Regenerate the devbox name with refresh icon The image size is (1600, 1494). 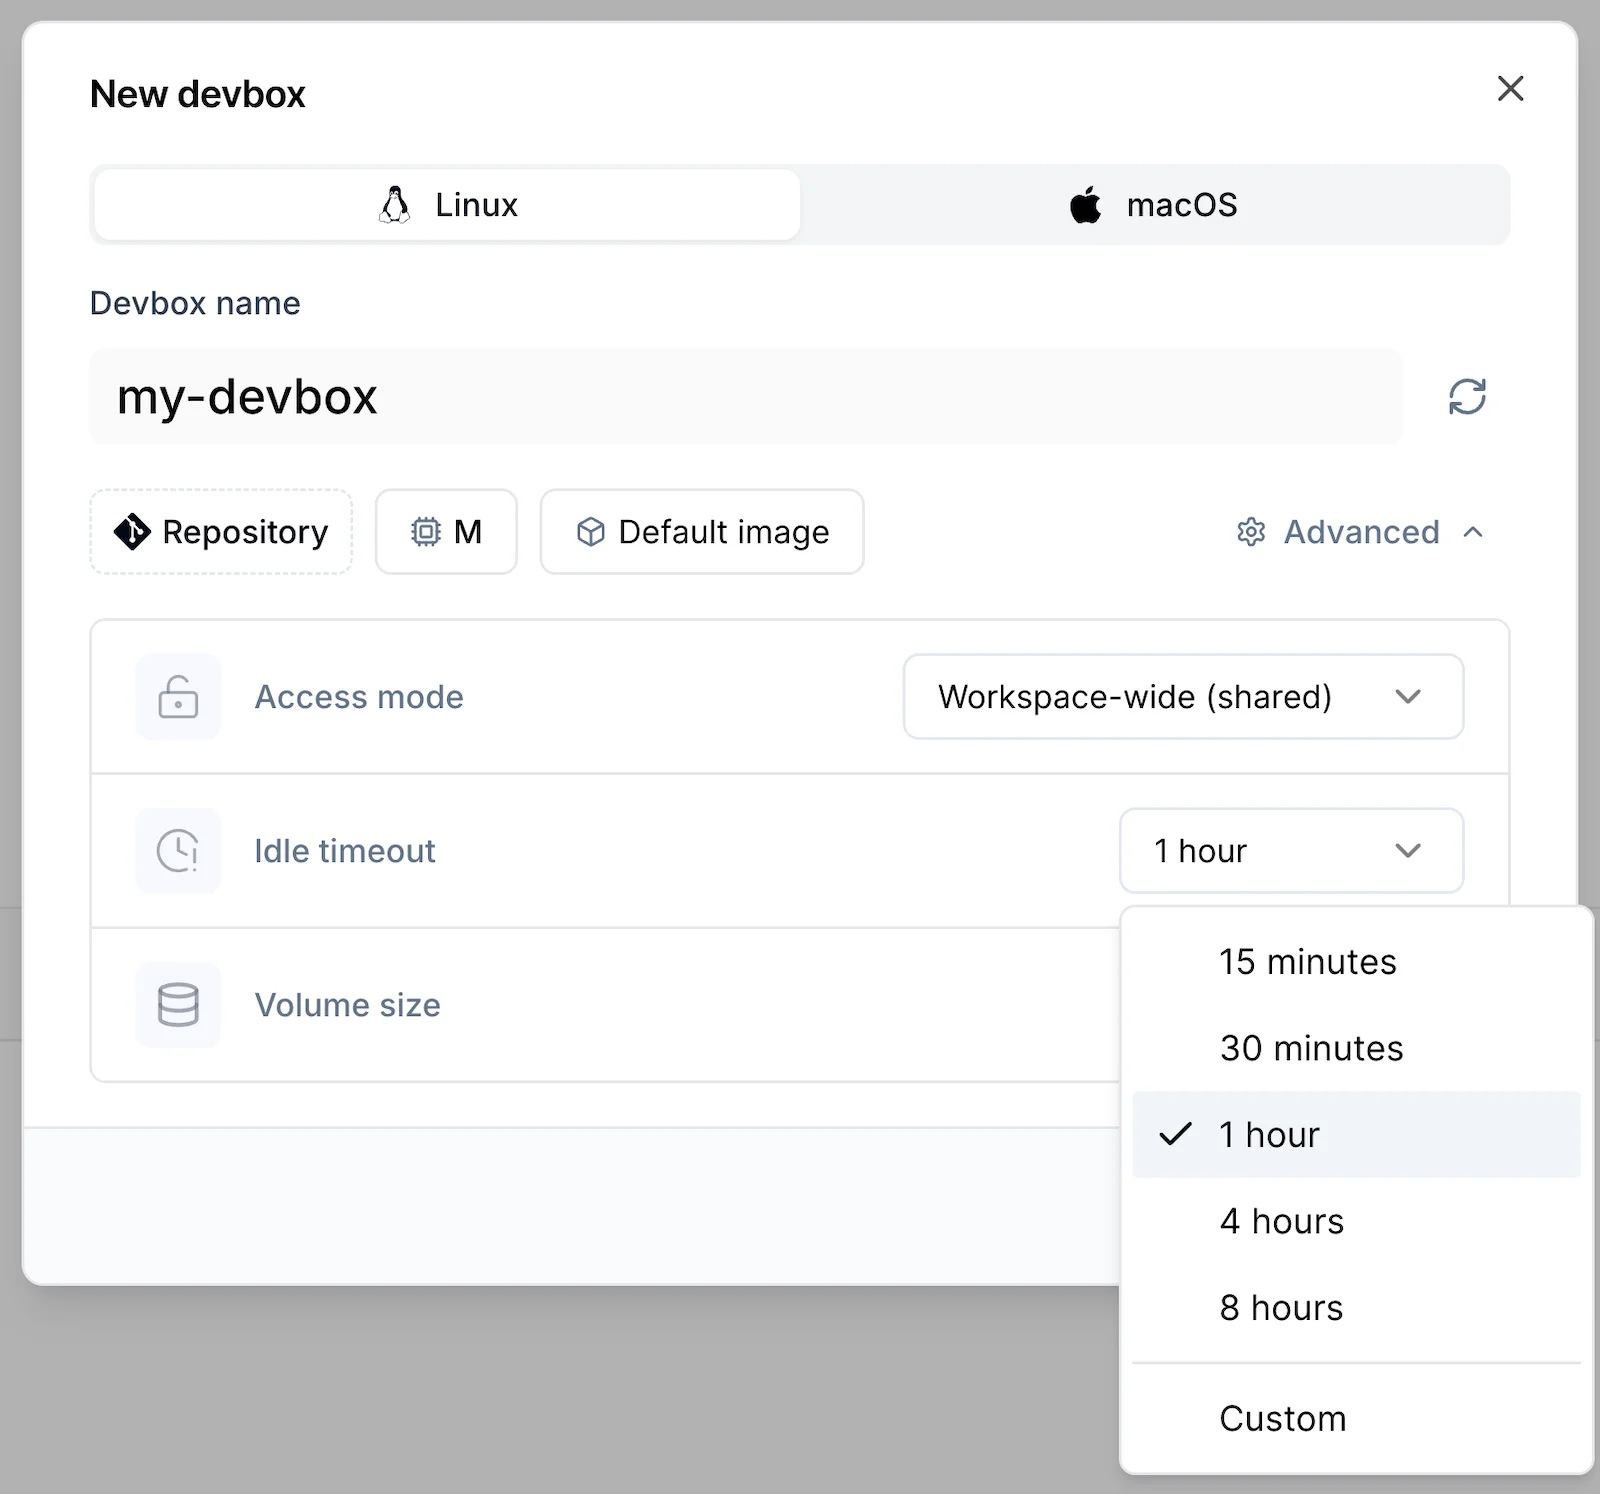click(1467, 397)
